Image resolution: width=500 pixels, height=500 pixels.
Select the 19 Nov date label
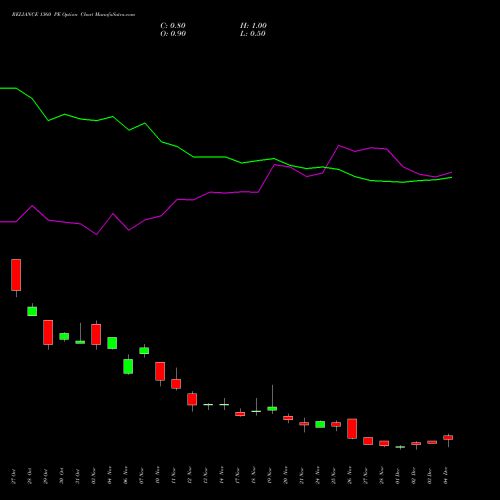click(270, 476)
